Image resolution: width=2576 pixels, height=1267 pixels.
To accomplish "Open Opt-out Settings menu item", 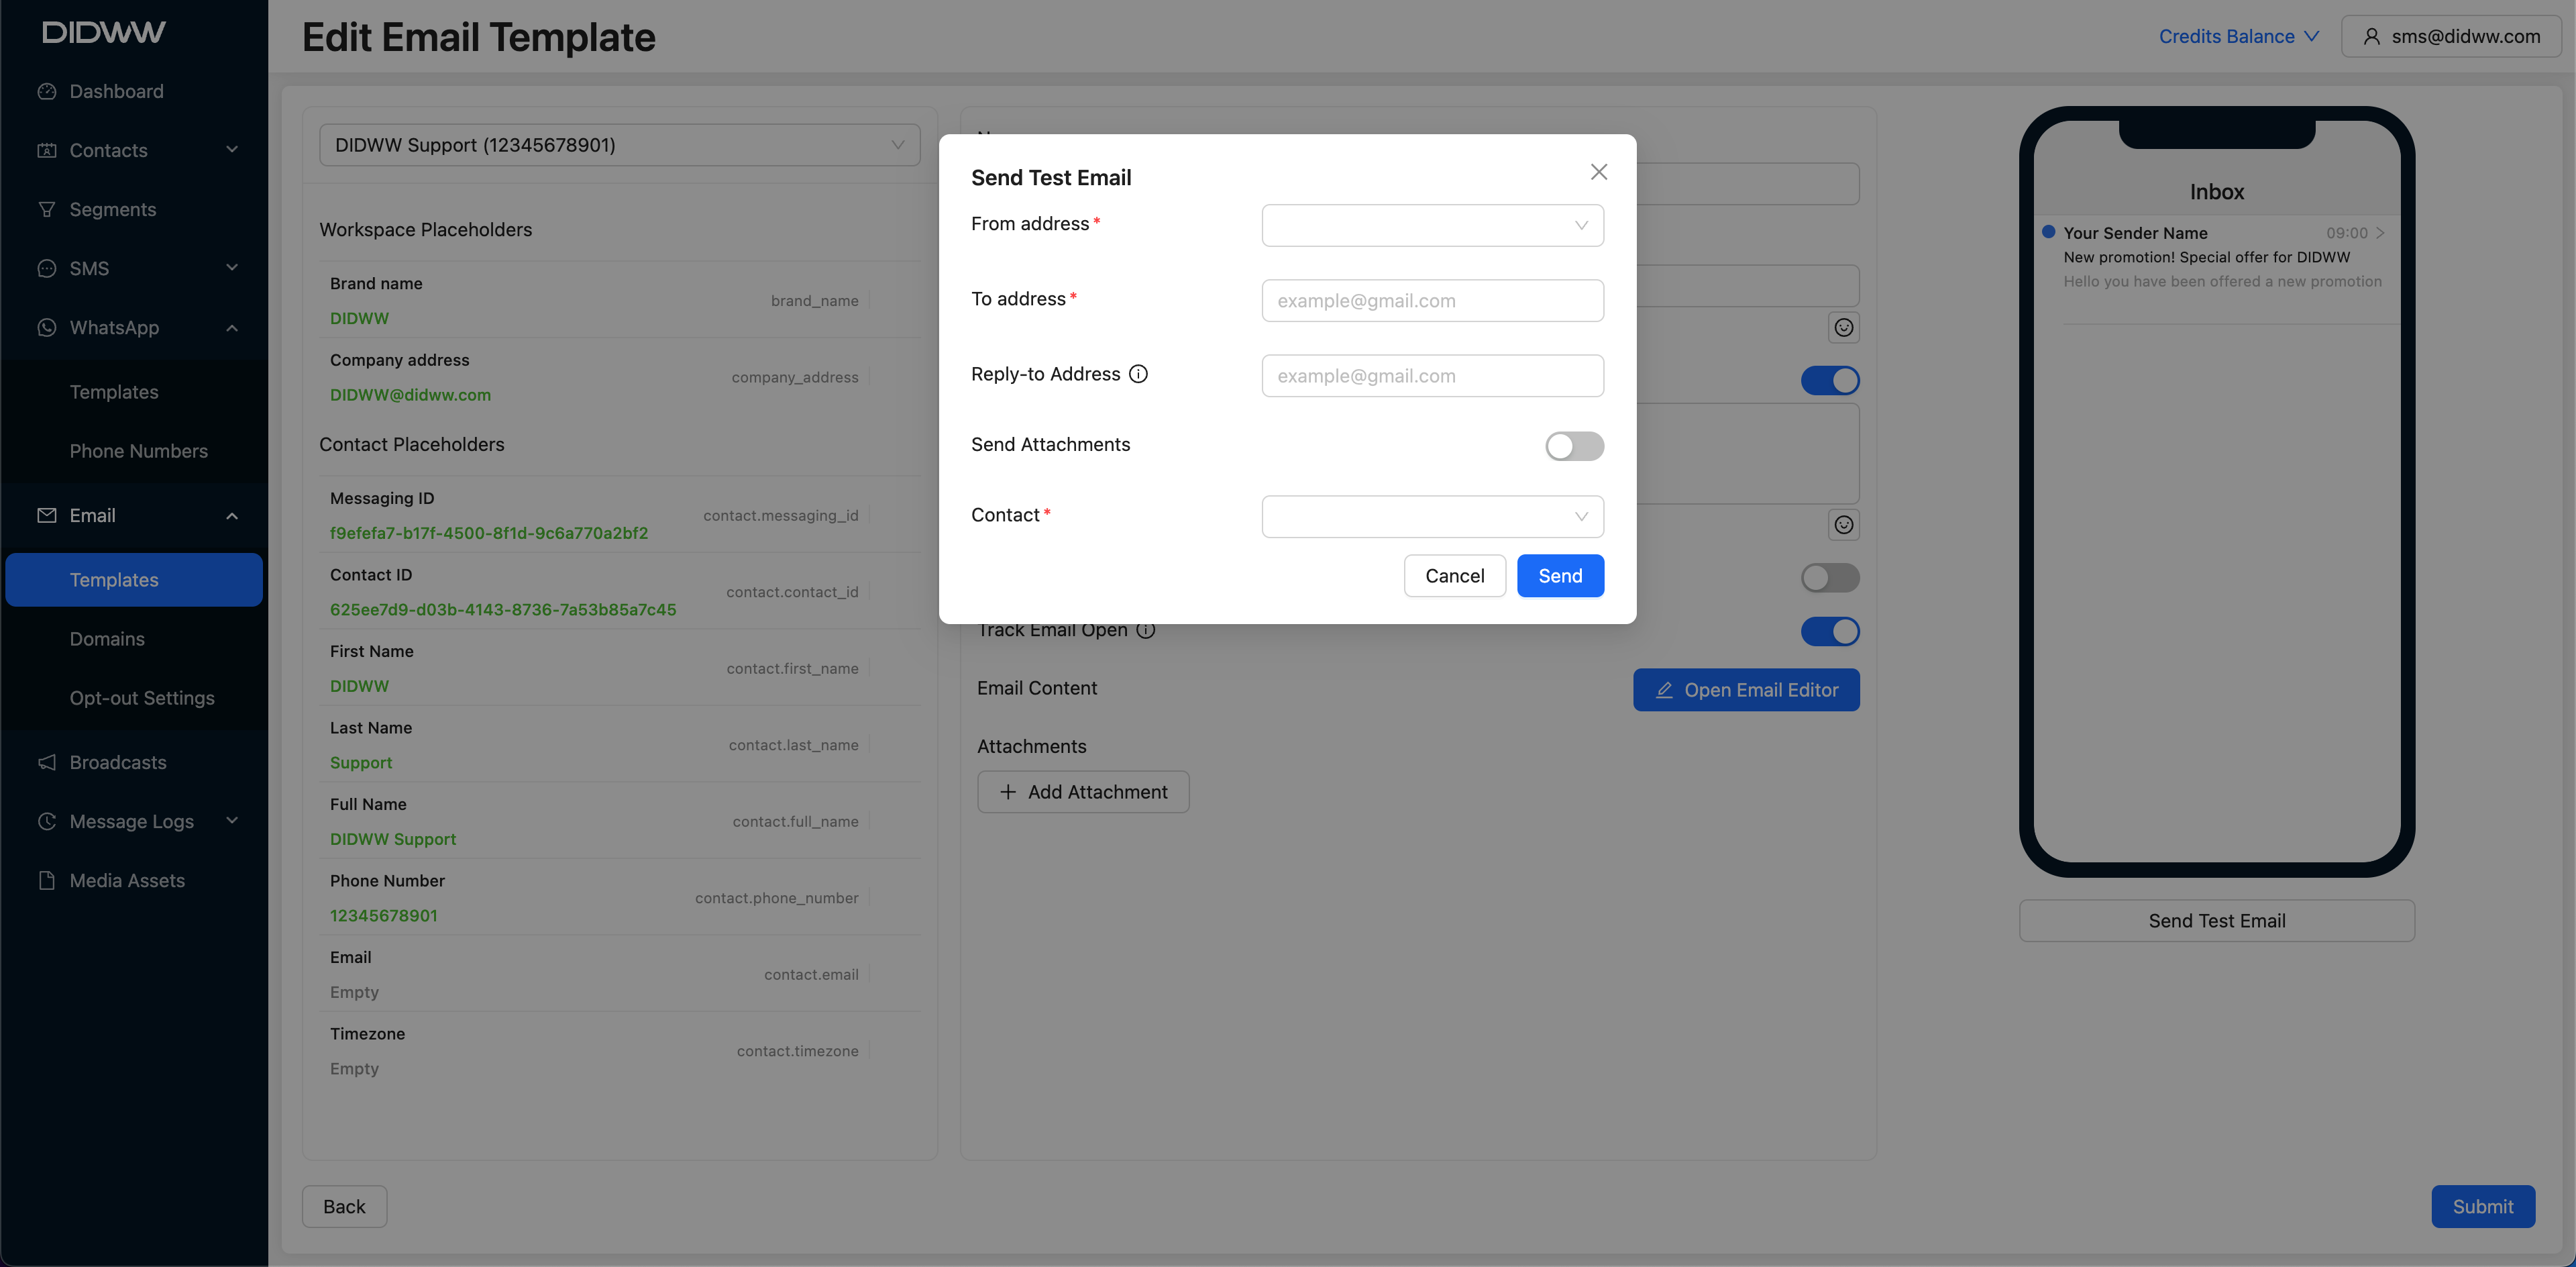I will tap(142, 698).
